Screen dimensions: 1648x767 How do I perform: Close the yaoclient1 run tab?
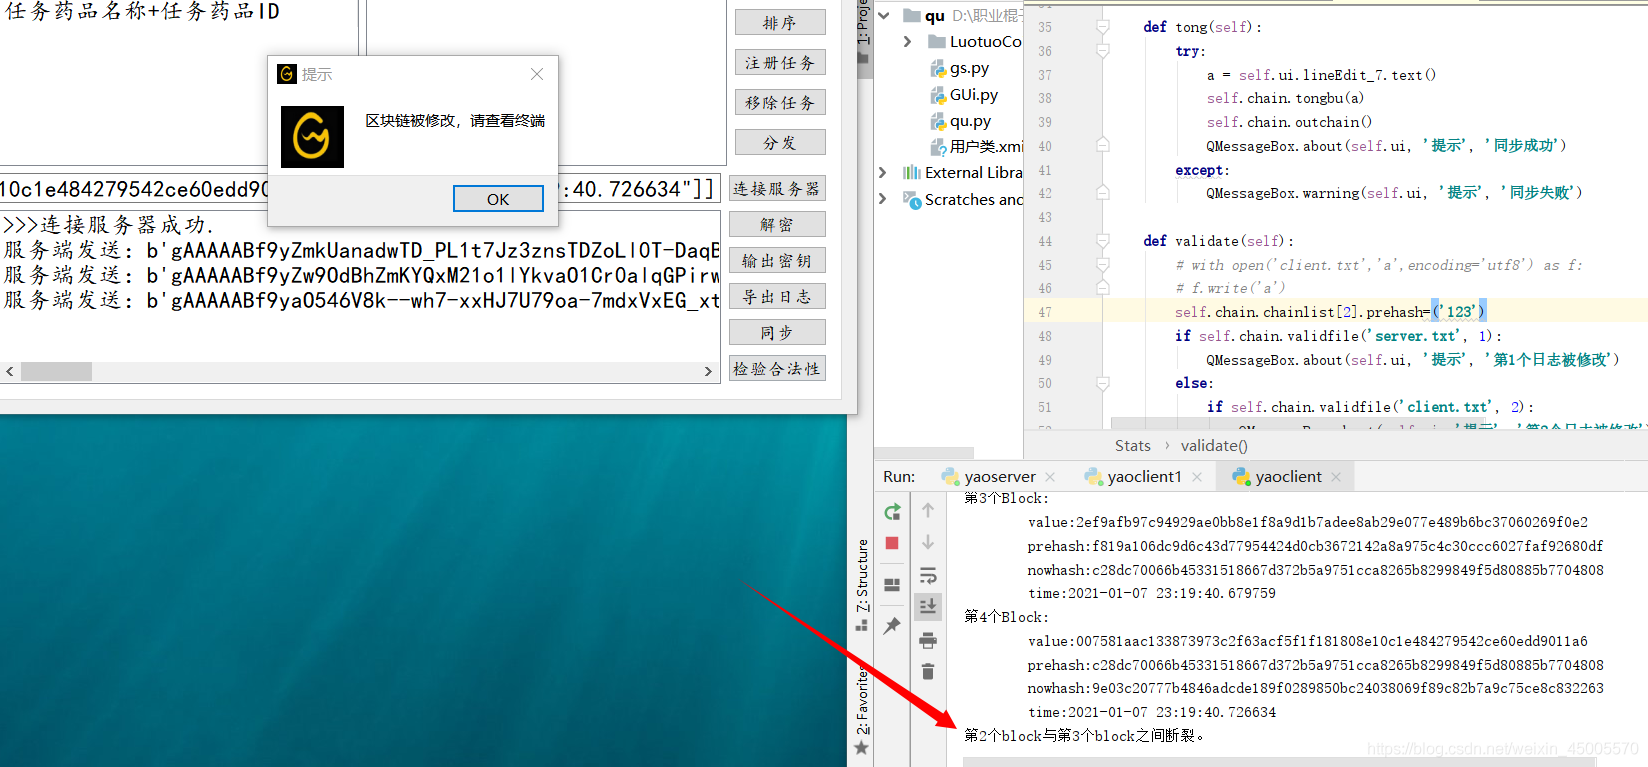coord(1197,477)
